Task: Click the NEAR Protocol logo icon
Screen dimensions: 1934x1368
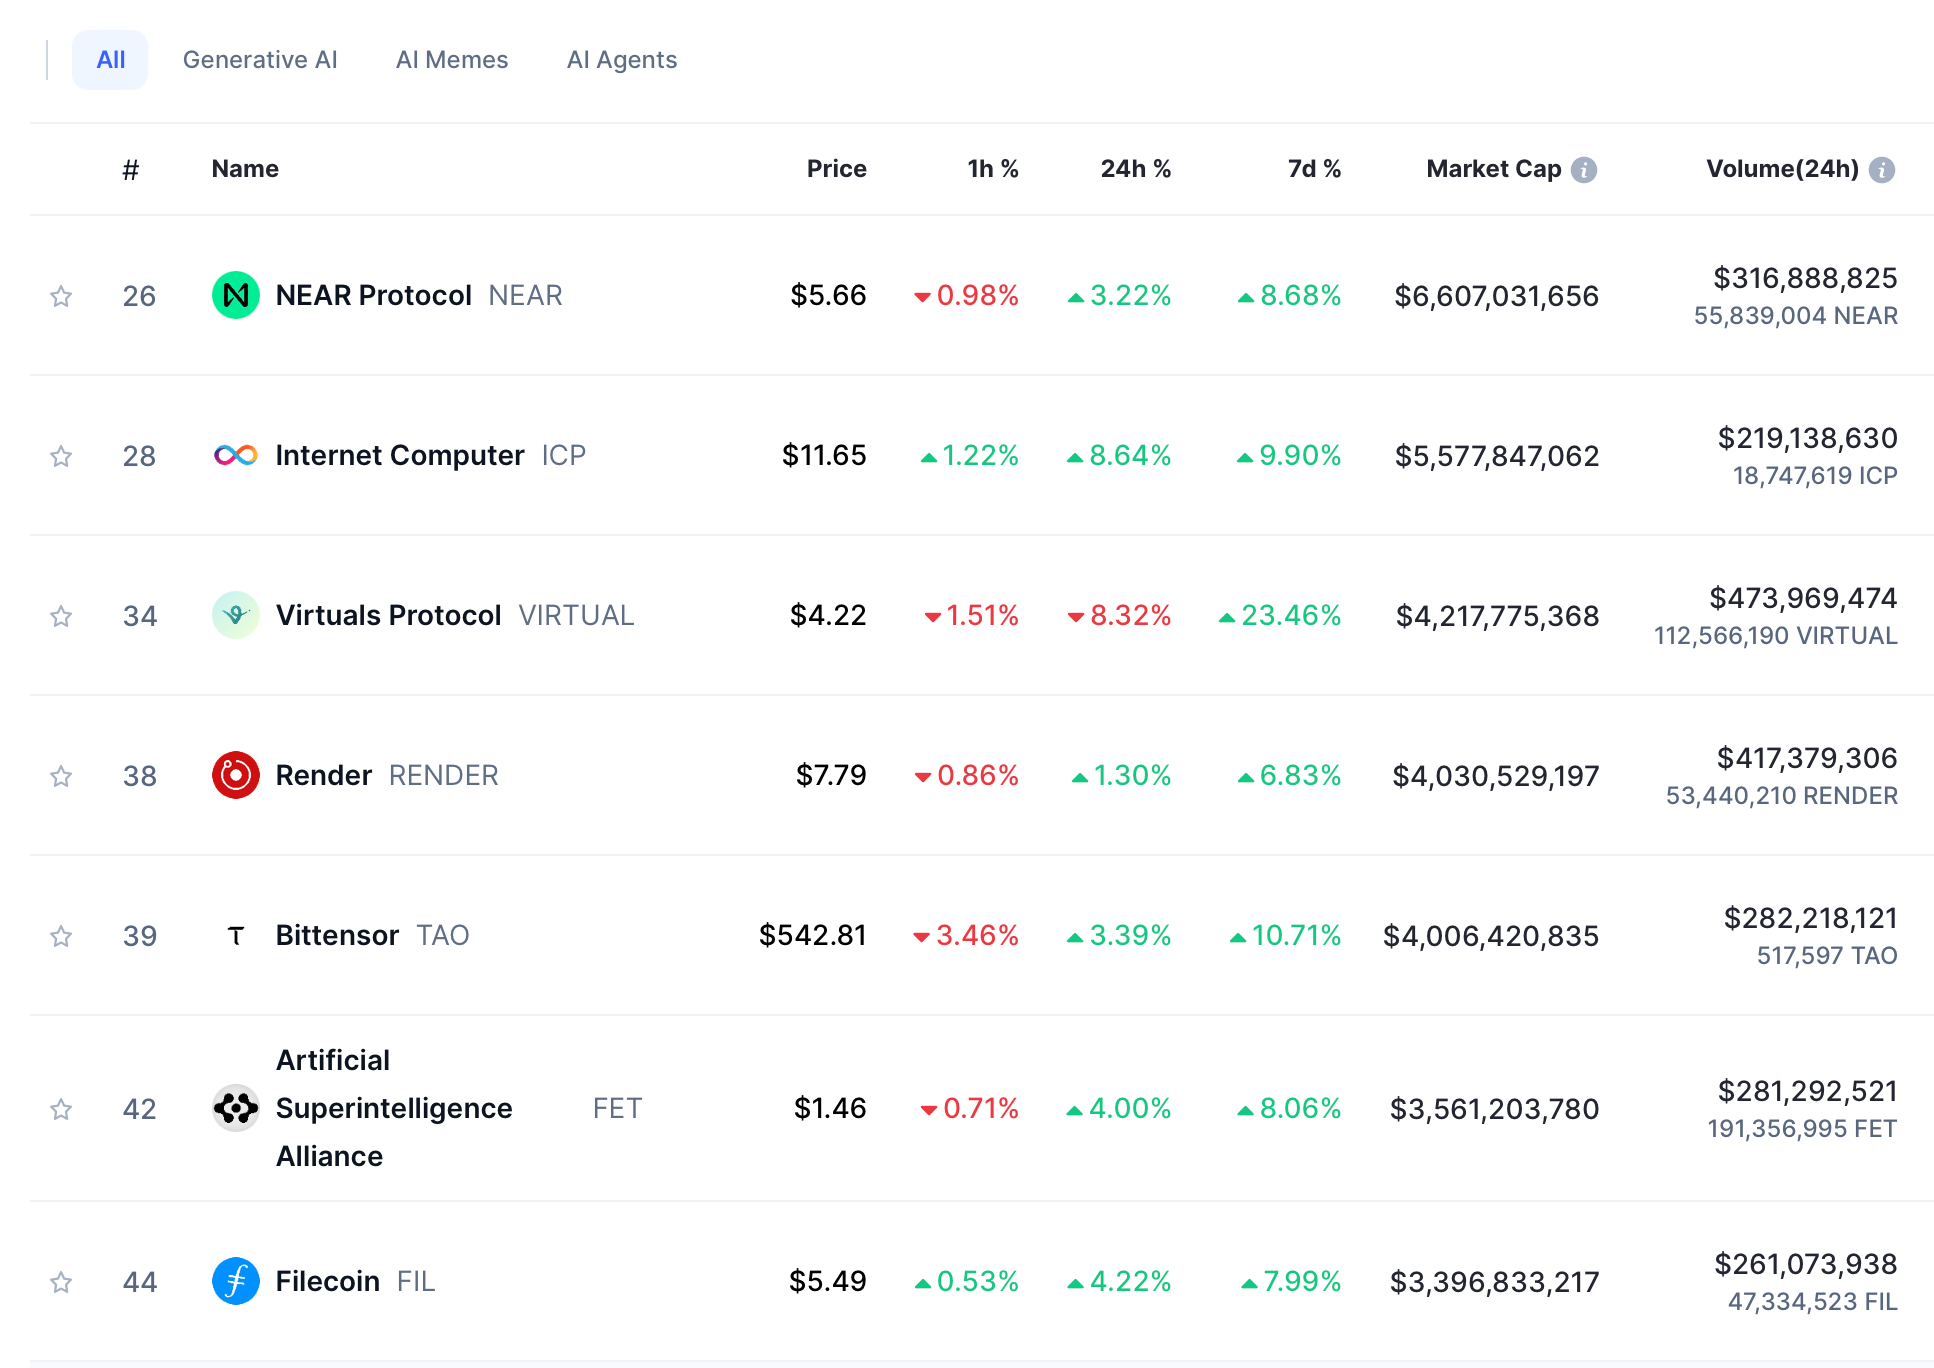Action: pyautogui.click(x=235, y=295)
